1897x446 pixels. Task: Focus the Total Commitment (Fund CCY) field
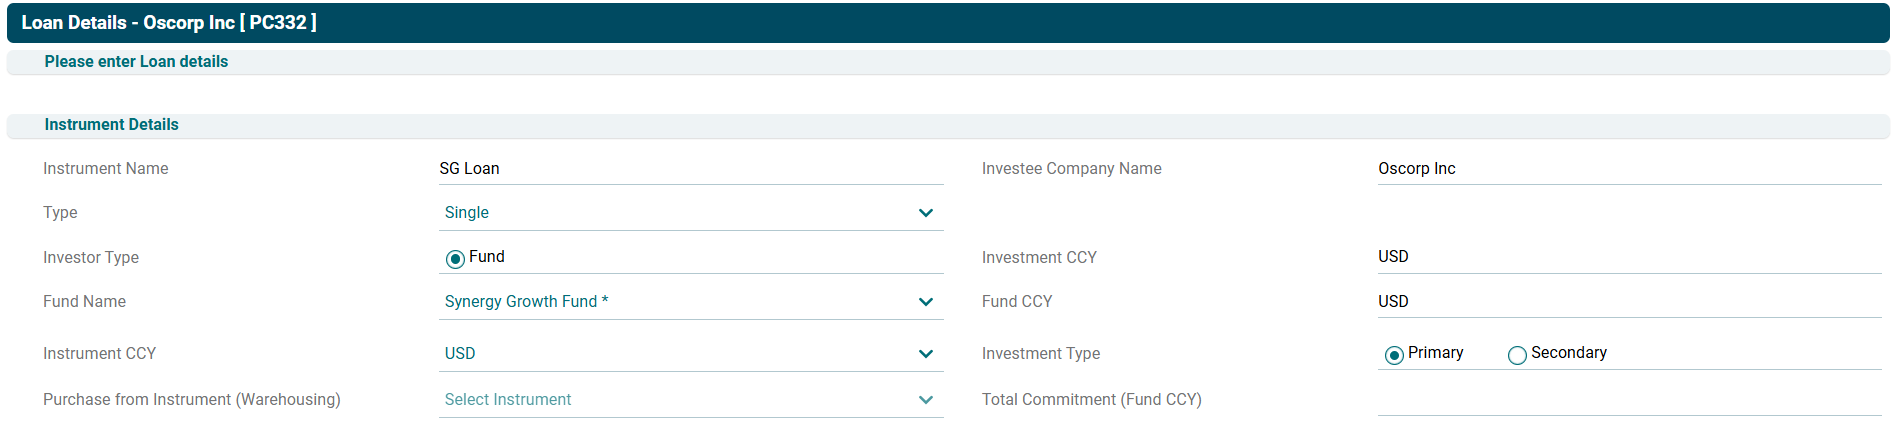1628,400
